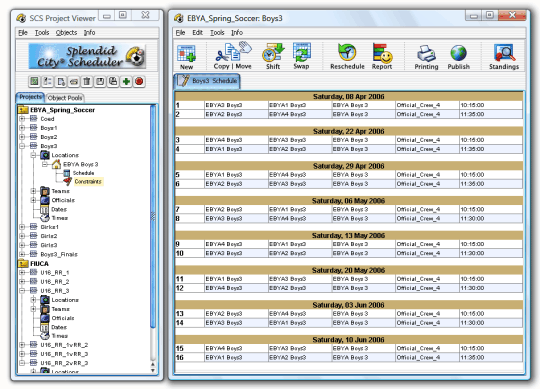Select Times under Boys3
This screenshot has height=389, width=540.
tap(54, 218)
